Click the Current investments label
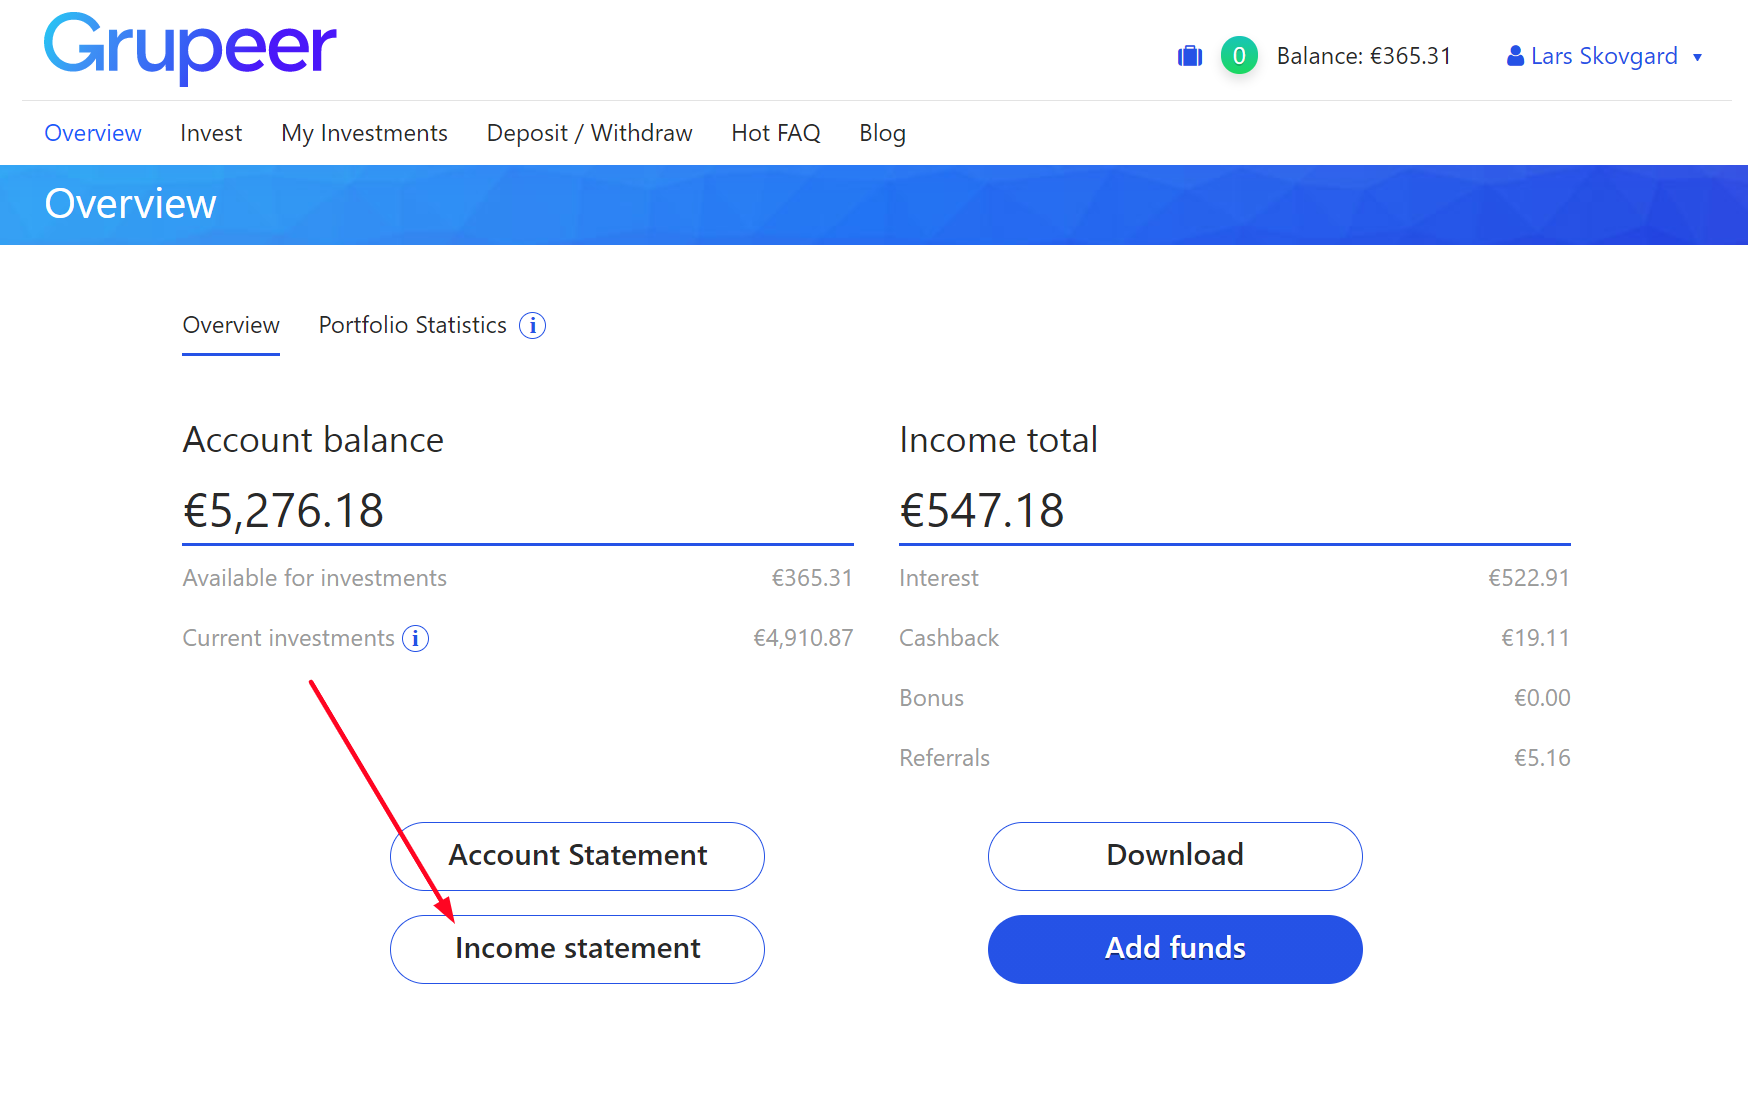The width and height of the screenshot is (1748, 1098). point(288,638)
